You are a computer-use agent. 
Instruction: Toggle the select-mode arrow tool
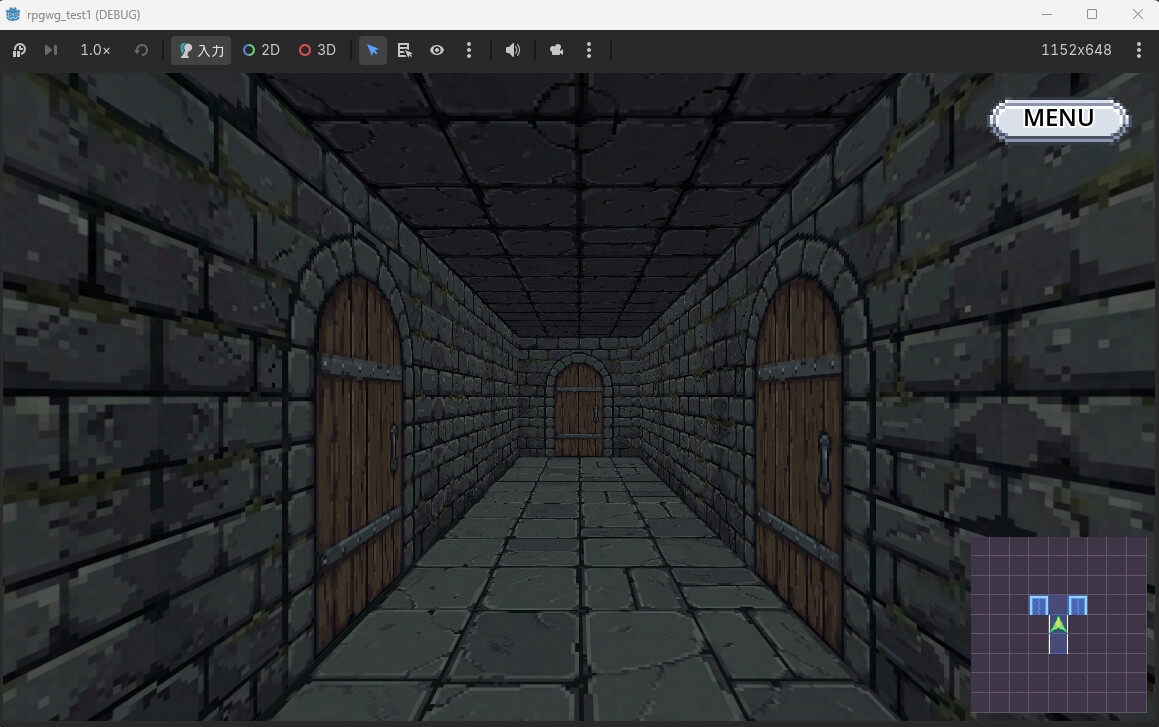pos(373,50)
